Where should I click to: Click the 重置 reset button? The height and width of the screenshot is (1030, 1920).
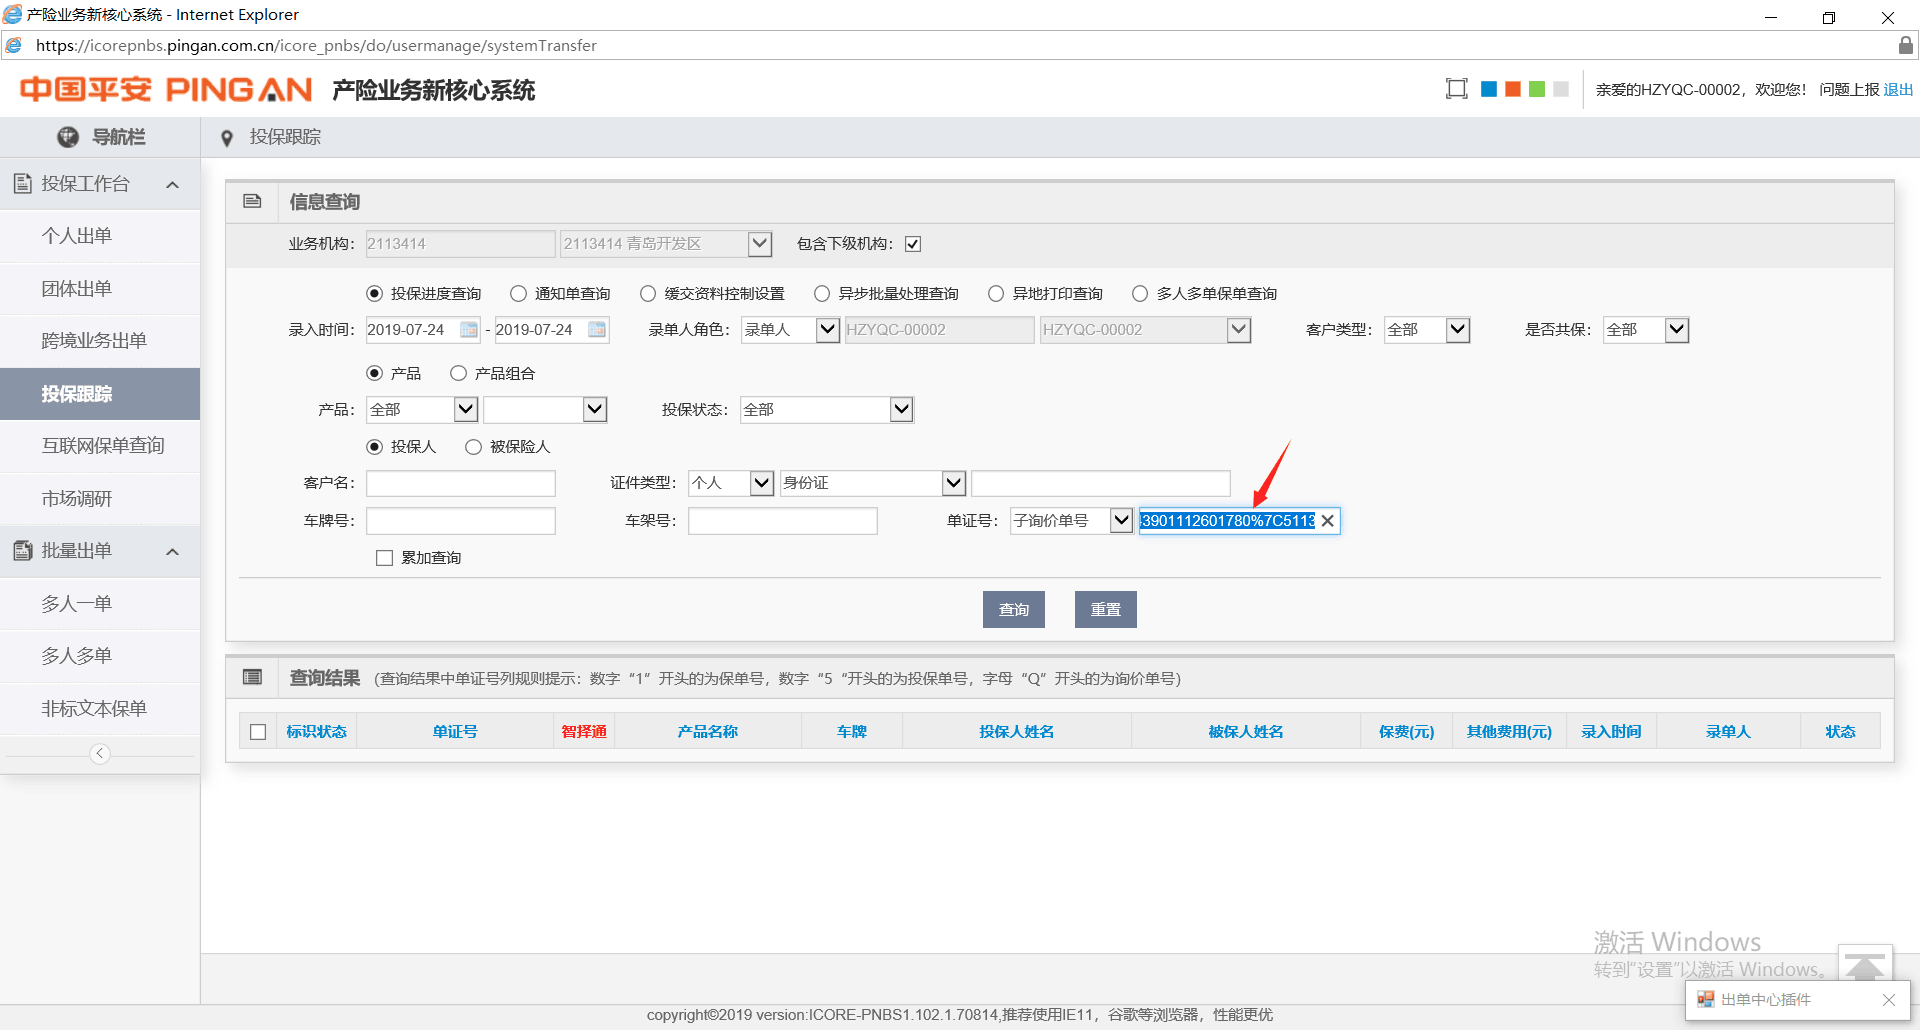coord(1106,609)
